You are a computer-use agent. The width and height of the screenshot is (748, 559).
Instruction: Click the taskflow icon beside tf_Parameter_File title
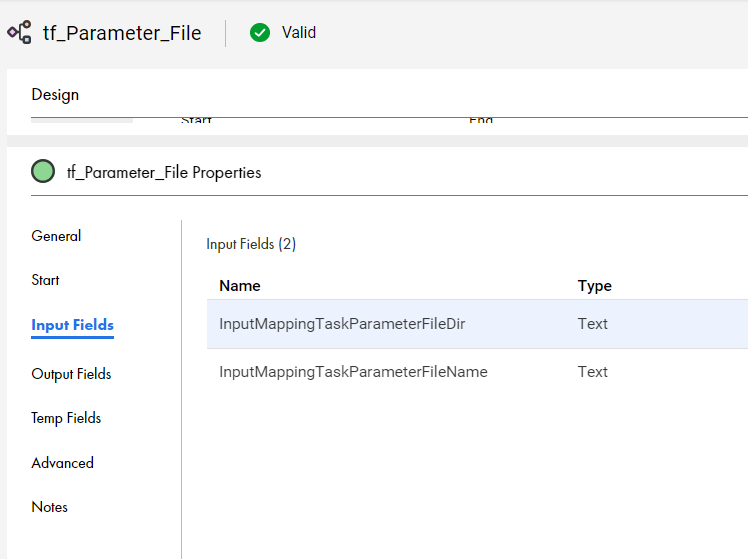(20, 32)
